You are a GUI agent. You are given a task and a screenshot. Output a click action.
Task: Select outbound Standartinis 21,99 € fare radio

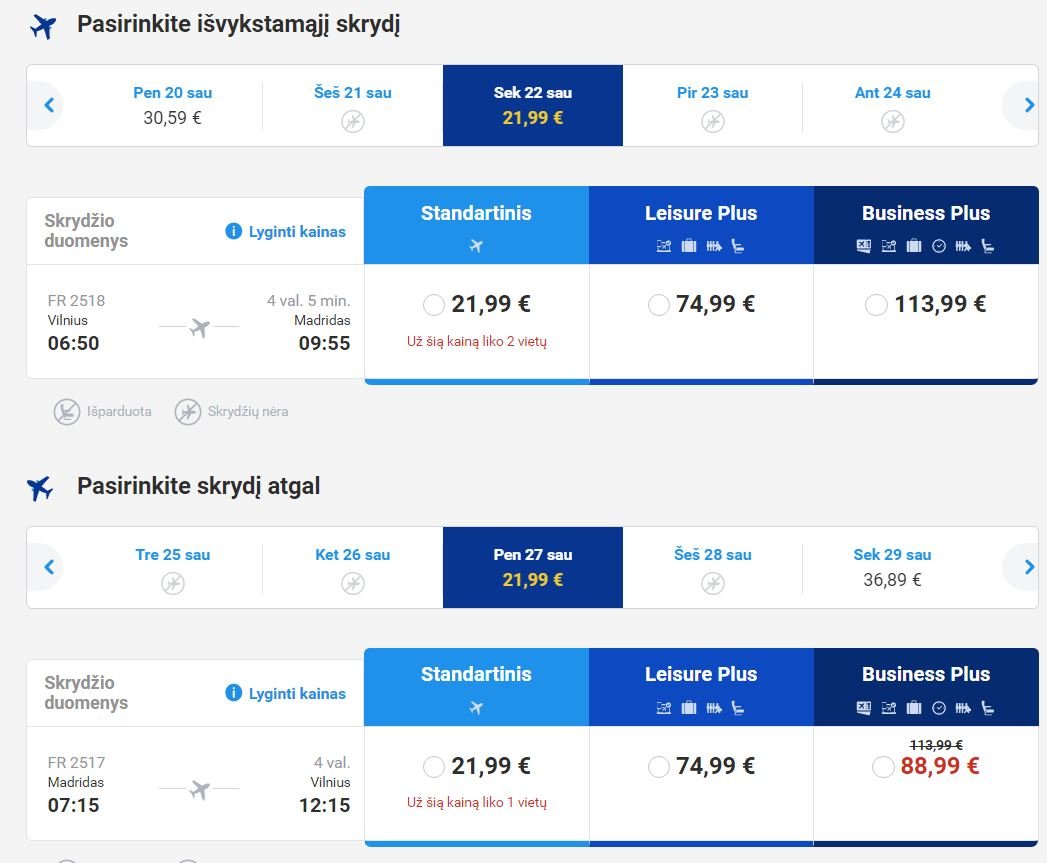click(x=433, y=305)
